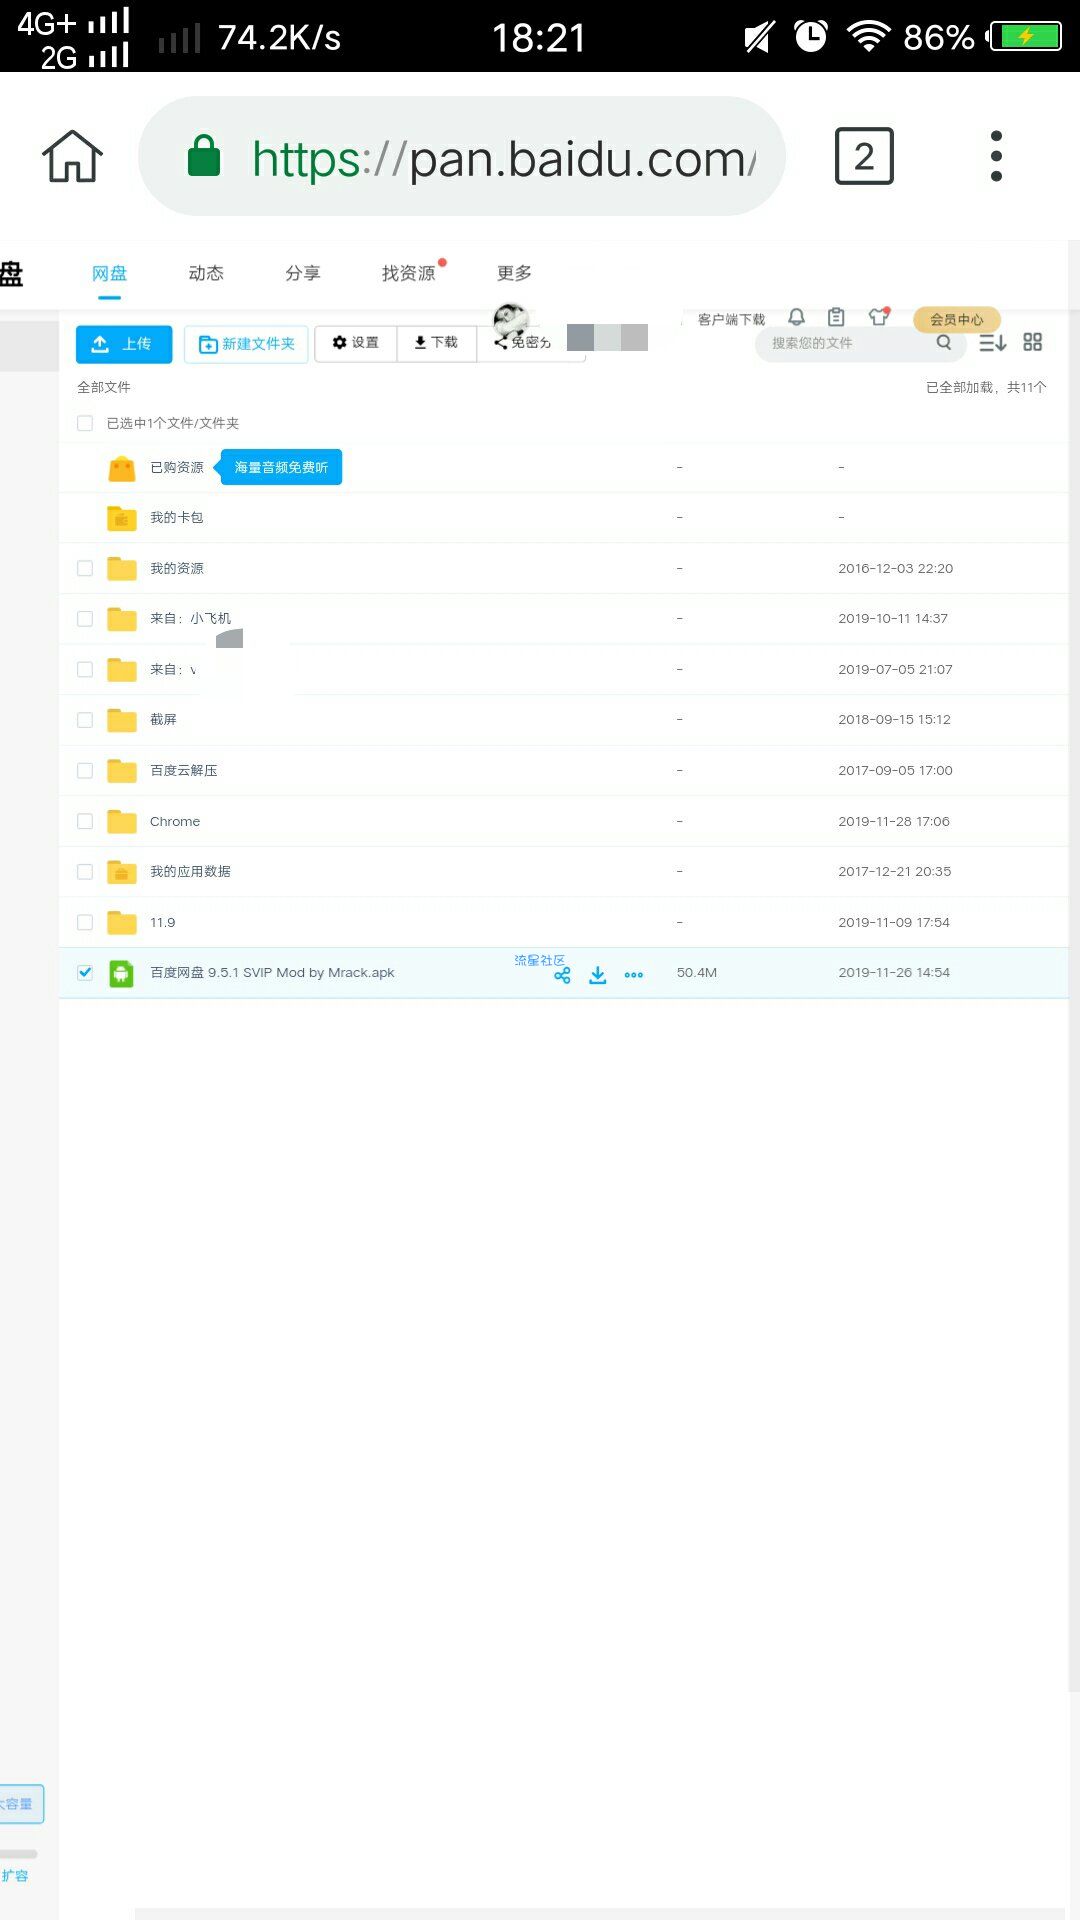Open the sort order icon
1080x1920 pixels.
(992, 343)
